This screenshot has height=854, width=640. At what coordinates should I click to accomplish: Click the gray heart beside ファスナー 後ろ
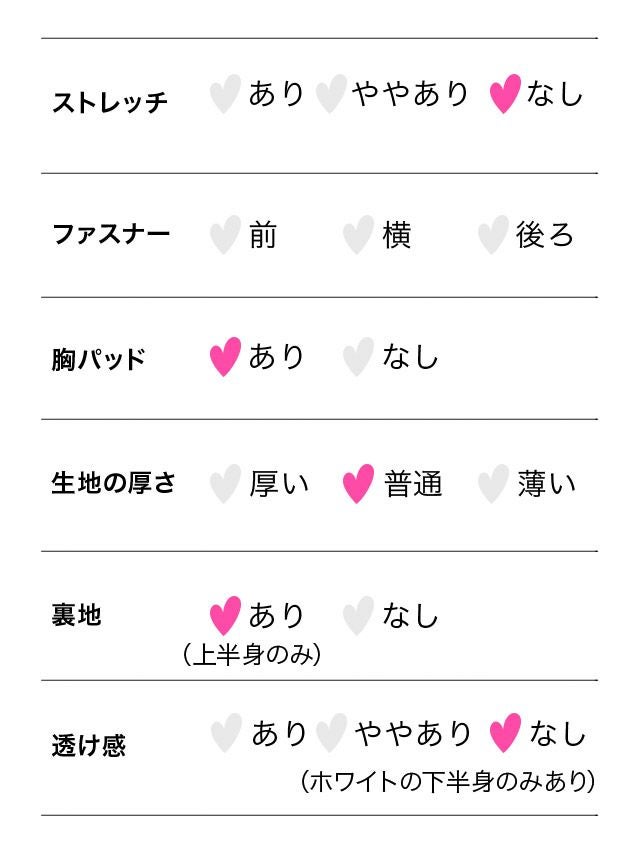pos(492,236)
